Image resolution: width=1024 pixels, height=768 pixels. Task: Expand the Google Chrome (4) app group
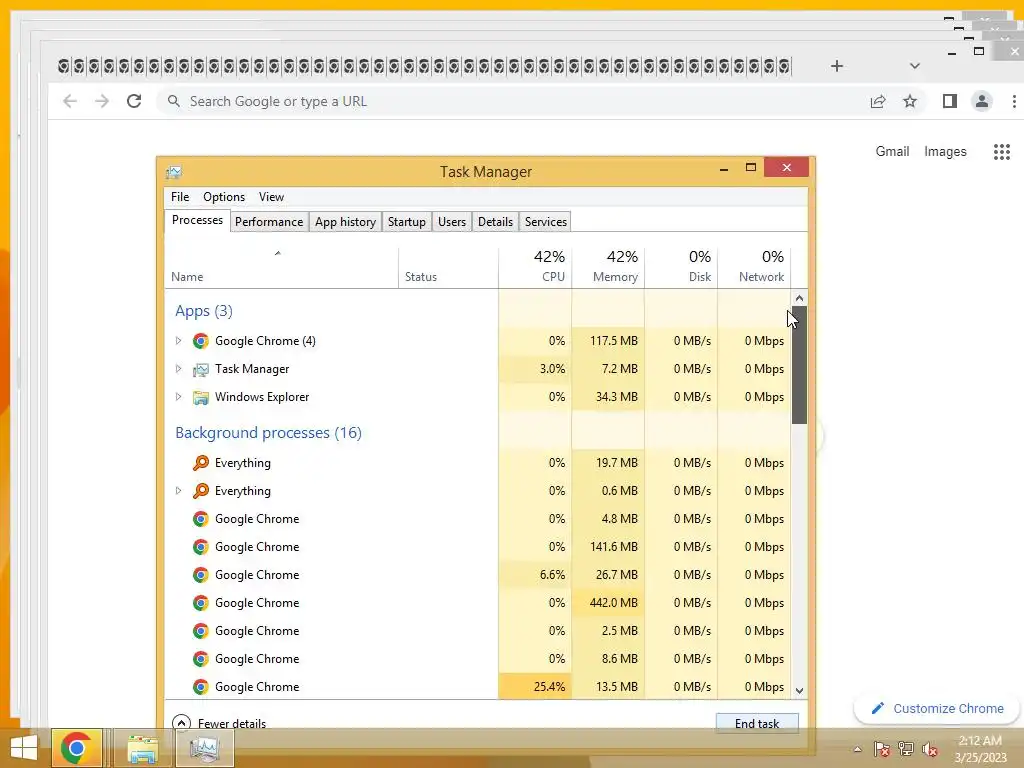[178, 341]
